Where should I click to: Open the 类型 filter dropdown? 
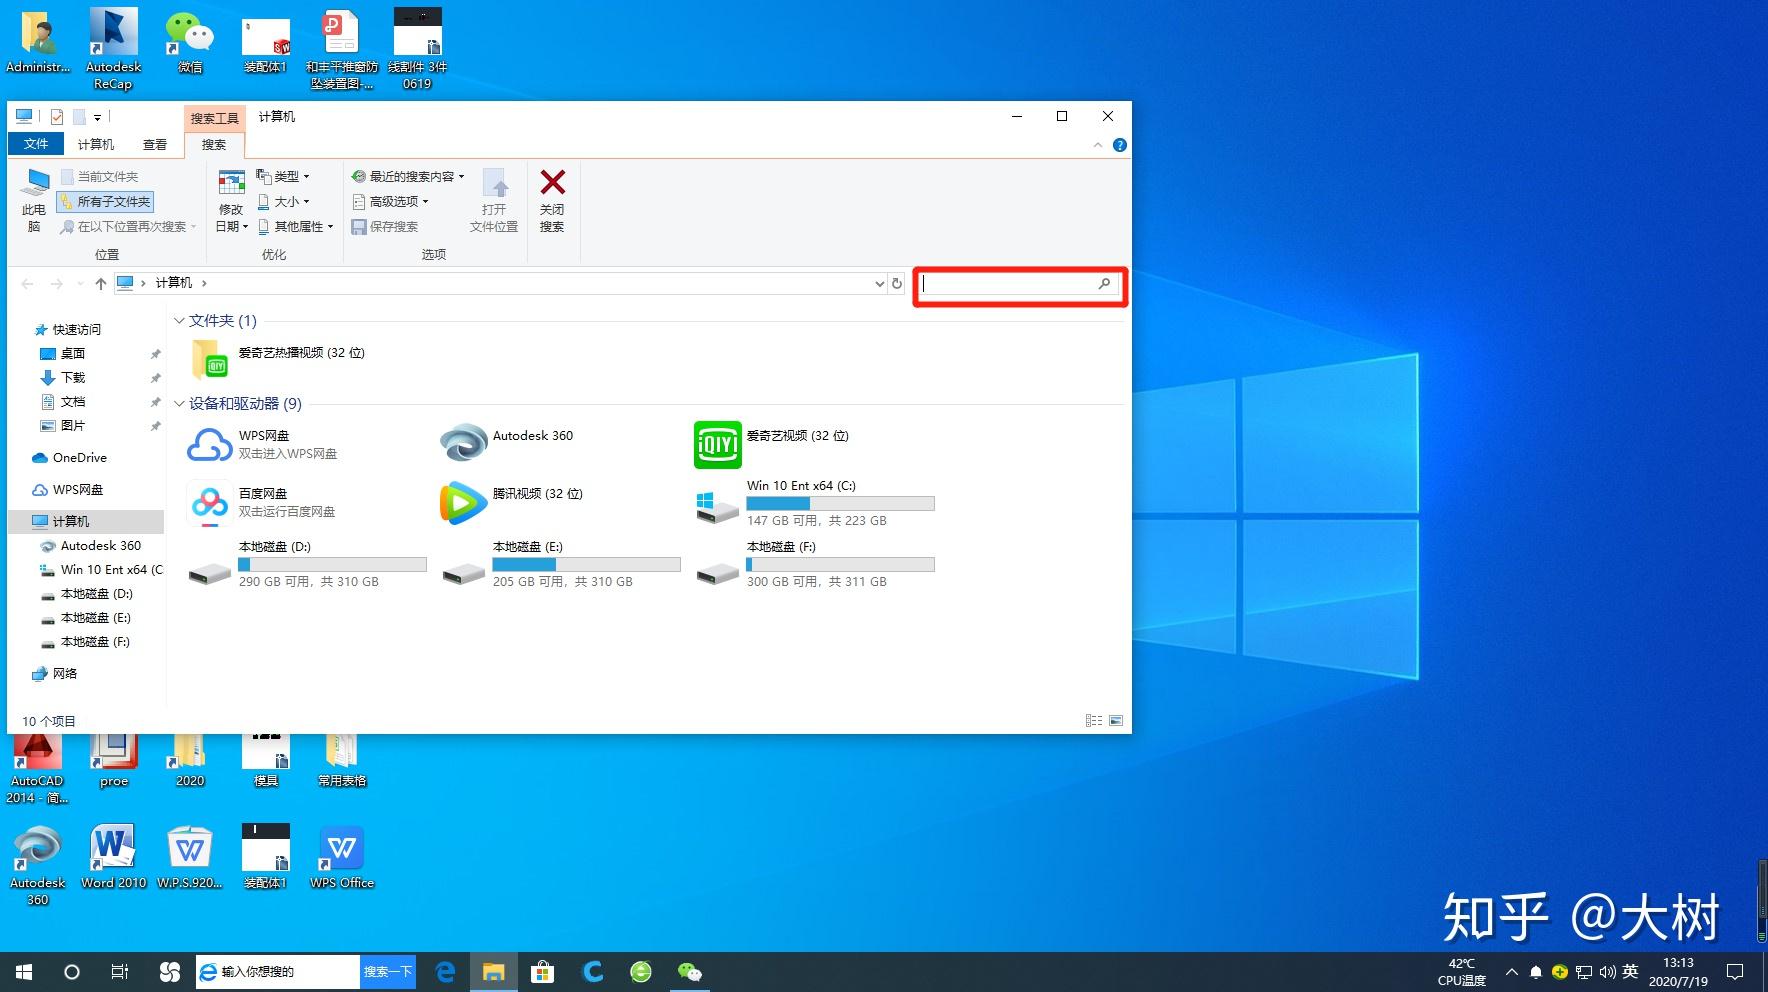tap(283, 176)
